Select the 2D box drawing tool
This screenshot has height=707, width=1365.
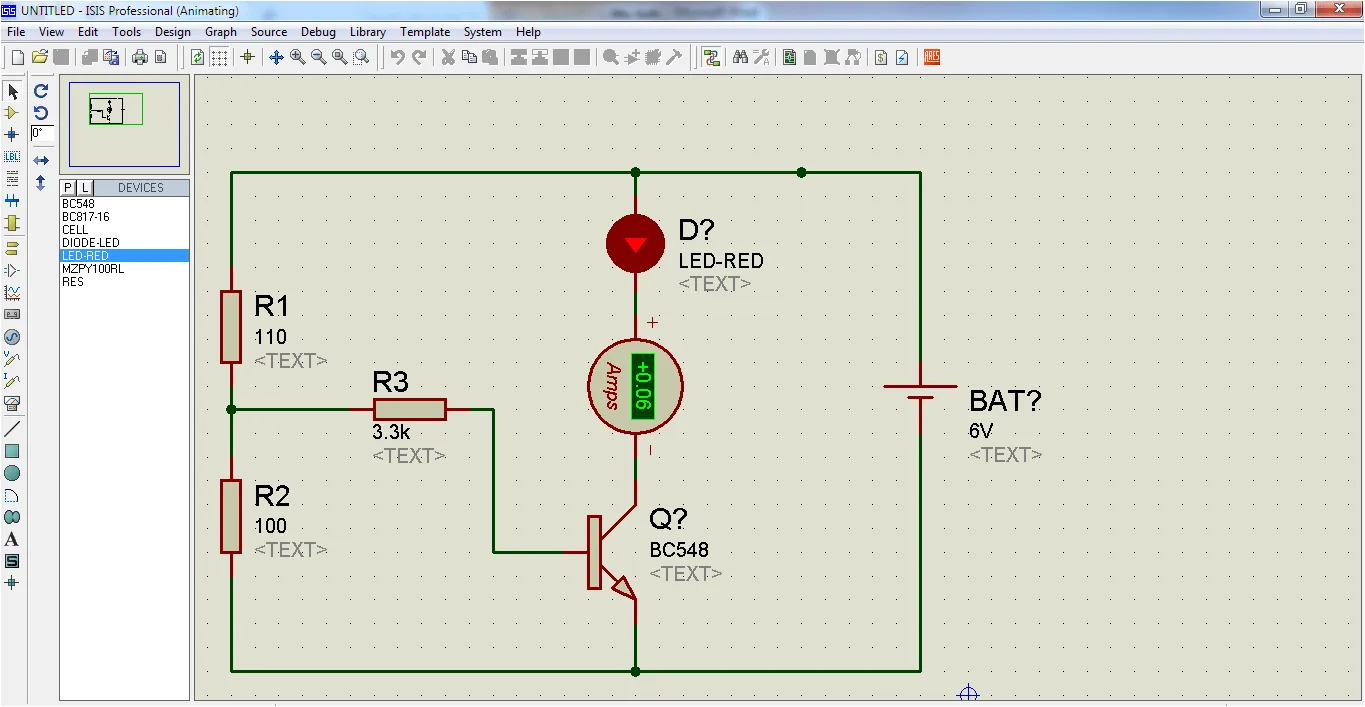tap(12, 451)
